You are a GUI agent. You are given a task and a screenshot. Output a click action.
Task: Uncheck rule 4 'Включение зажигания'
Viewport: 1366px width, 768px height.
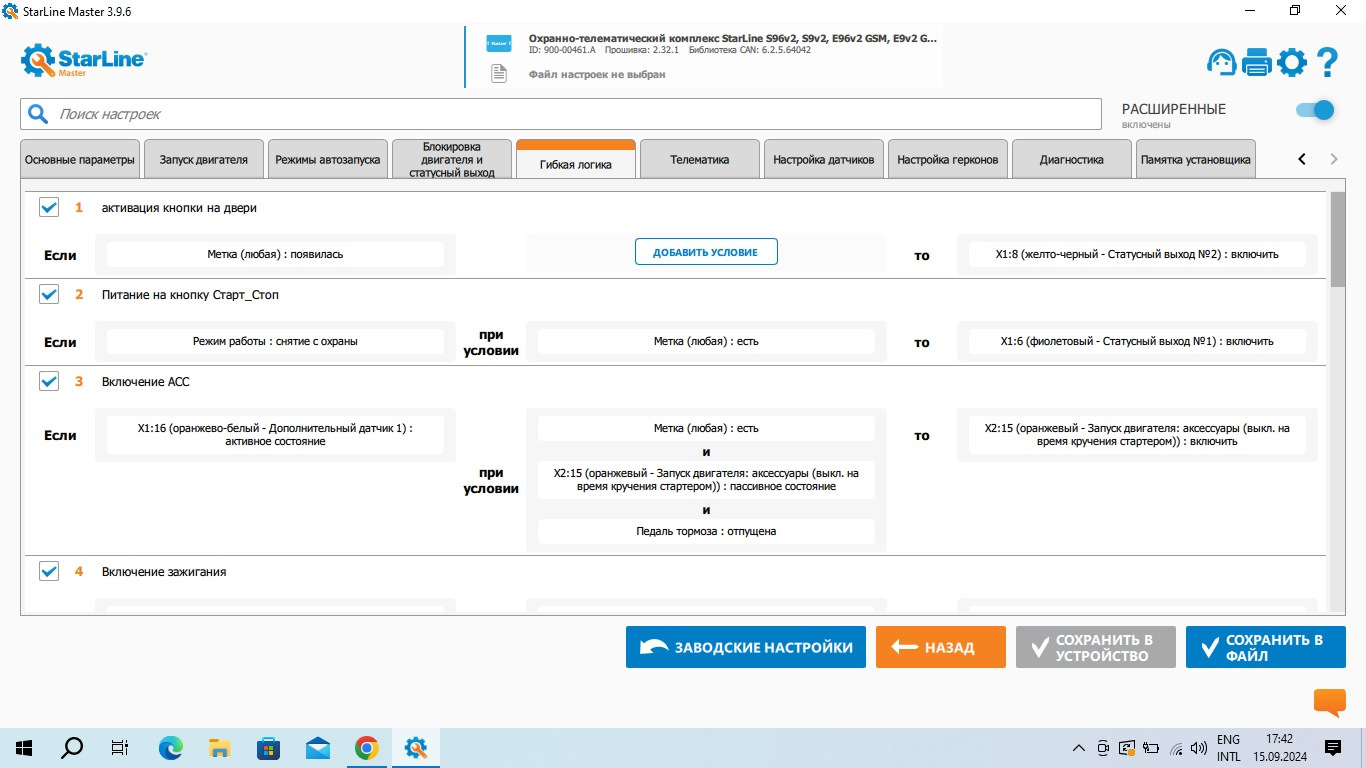[x=49, y=572]
